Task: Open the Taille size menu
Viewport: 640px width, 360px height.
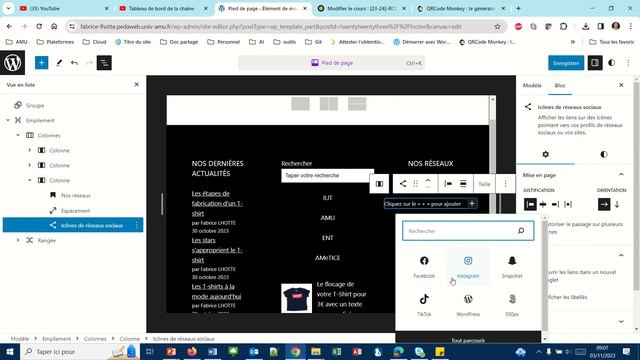Action: coord(484,184)
